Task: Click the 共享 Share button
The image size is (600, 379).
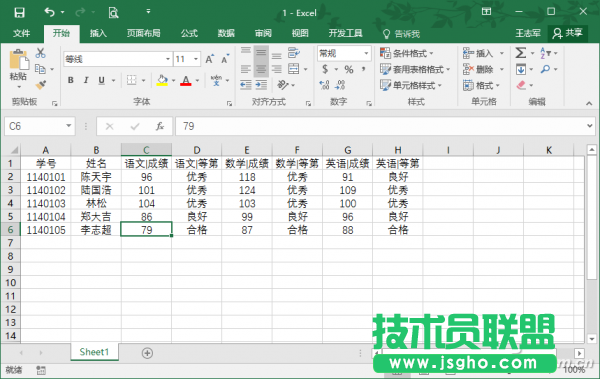Action: (567, 33)
